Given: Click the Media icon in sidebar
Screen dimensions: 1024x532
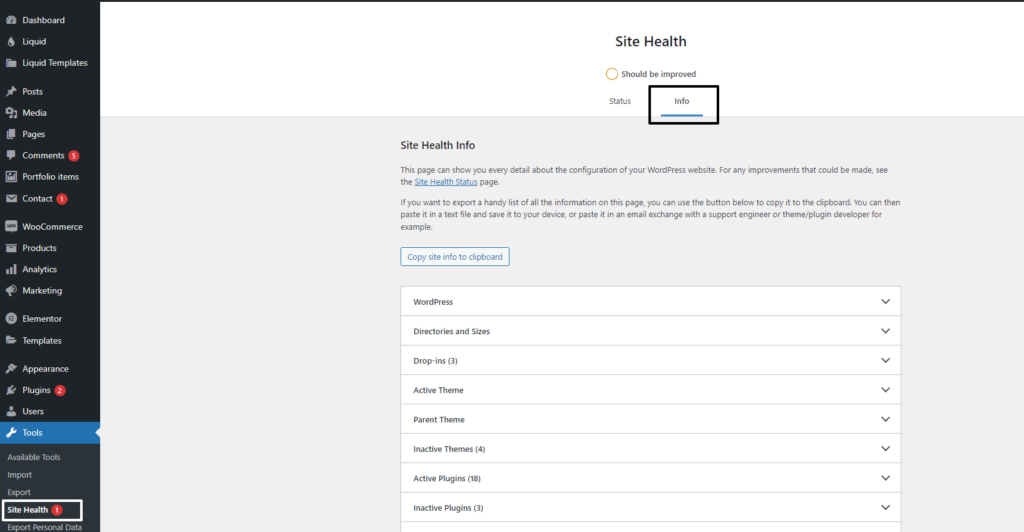Looking at the screenshot, I should 11,113.
